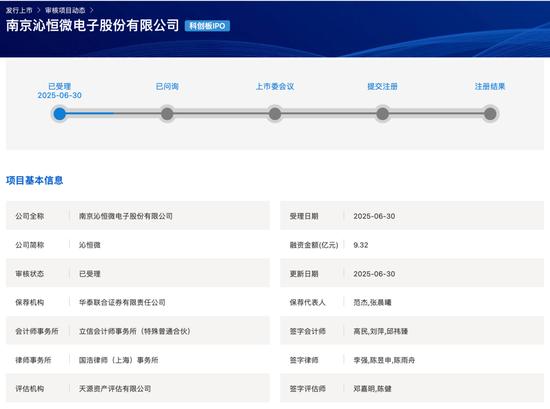Click the 已受理 stage label
This screenshot has height=409, width=550.
pyautogui.click(x=60, y=86)
